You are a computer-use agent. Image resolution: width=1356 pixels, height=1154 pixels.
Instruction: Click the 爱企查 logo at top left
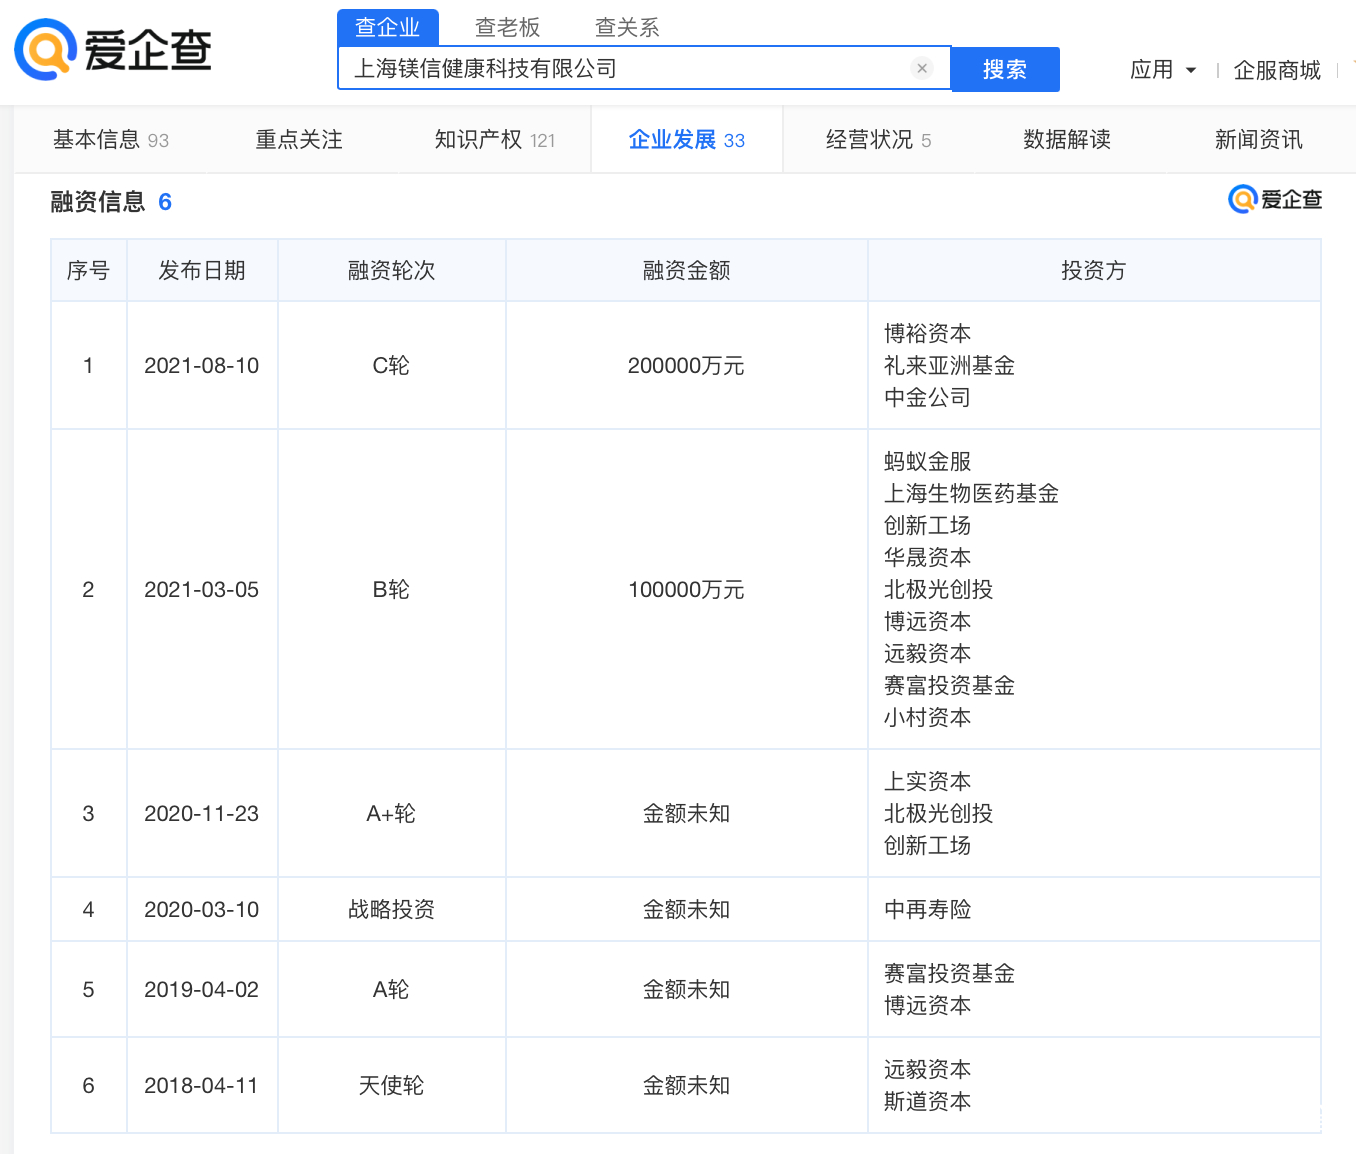click(x=113, y=49)
